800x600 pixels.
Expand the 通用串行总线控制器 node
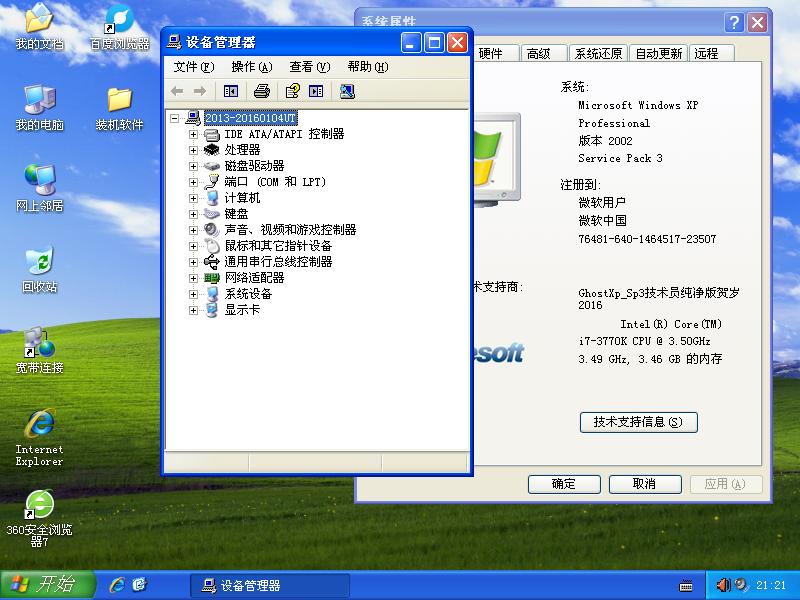(x=193, y=262)
